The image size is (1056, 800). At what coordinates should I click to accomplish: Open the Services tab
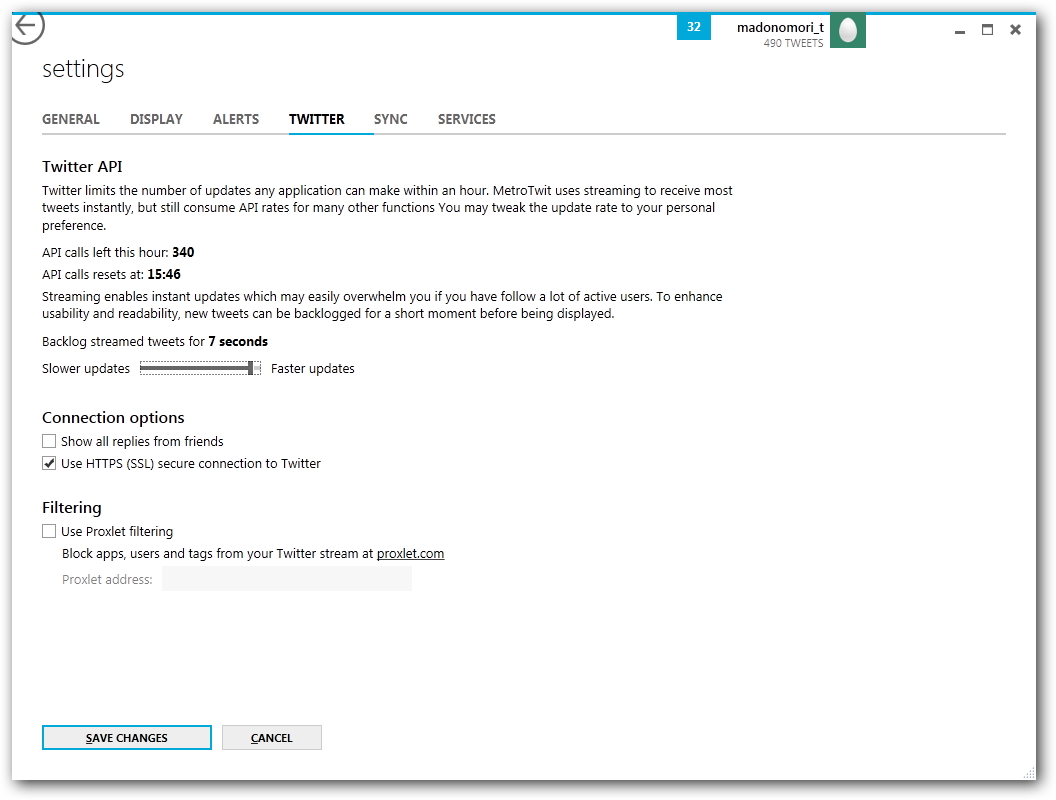[x=467, y=119]
